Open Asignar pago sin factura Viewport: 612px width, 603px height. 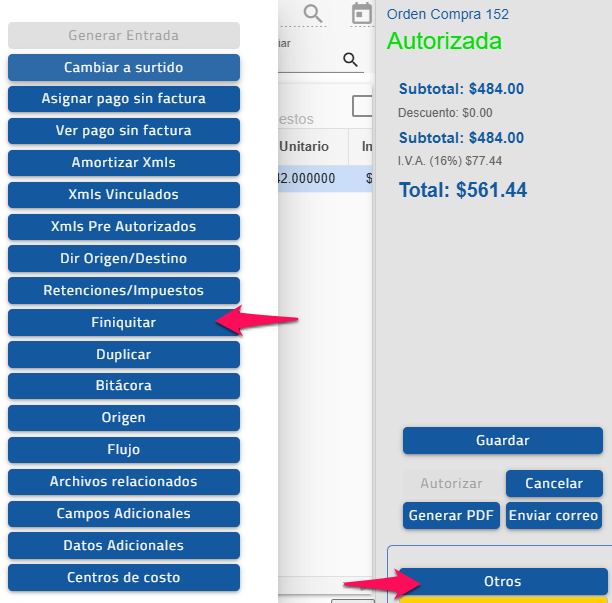point(123,99)
